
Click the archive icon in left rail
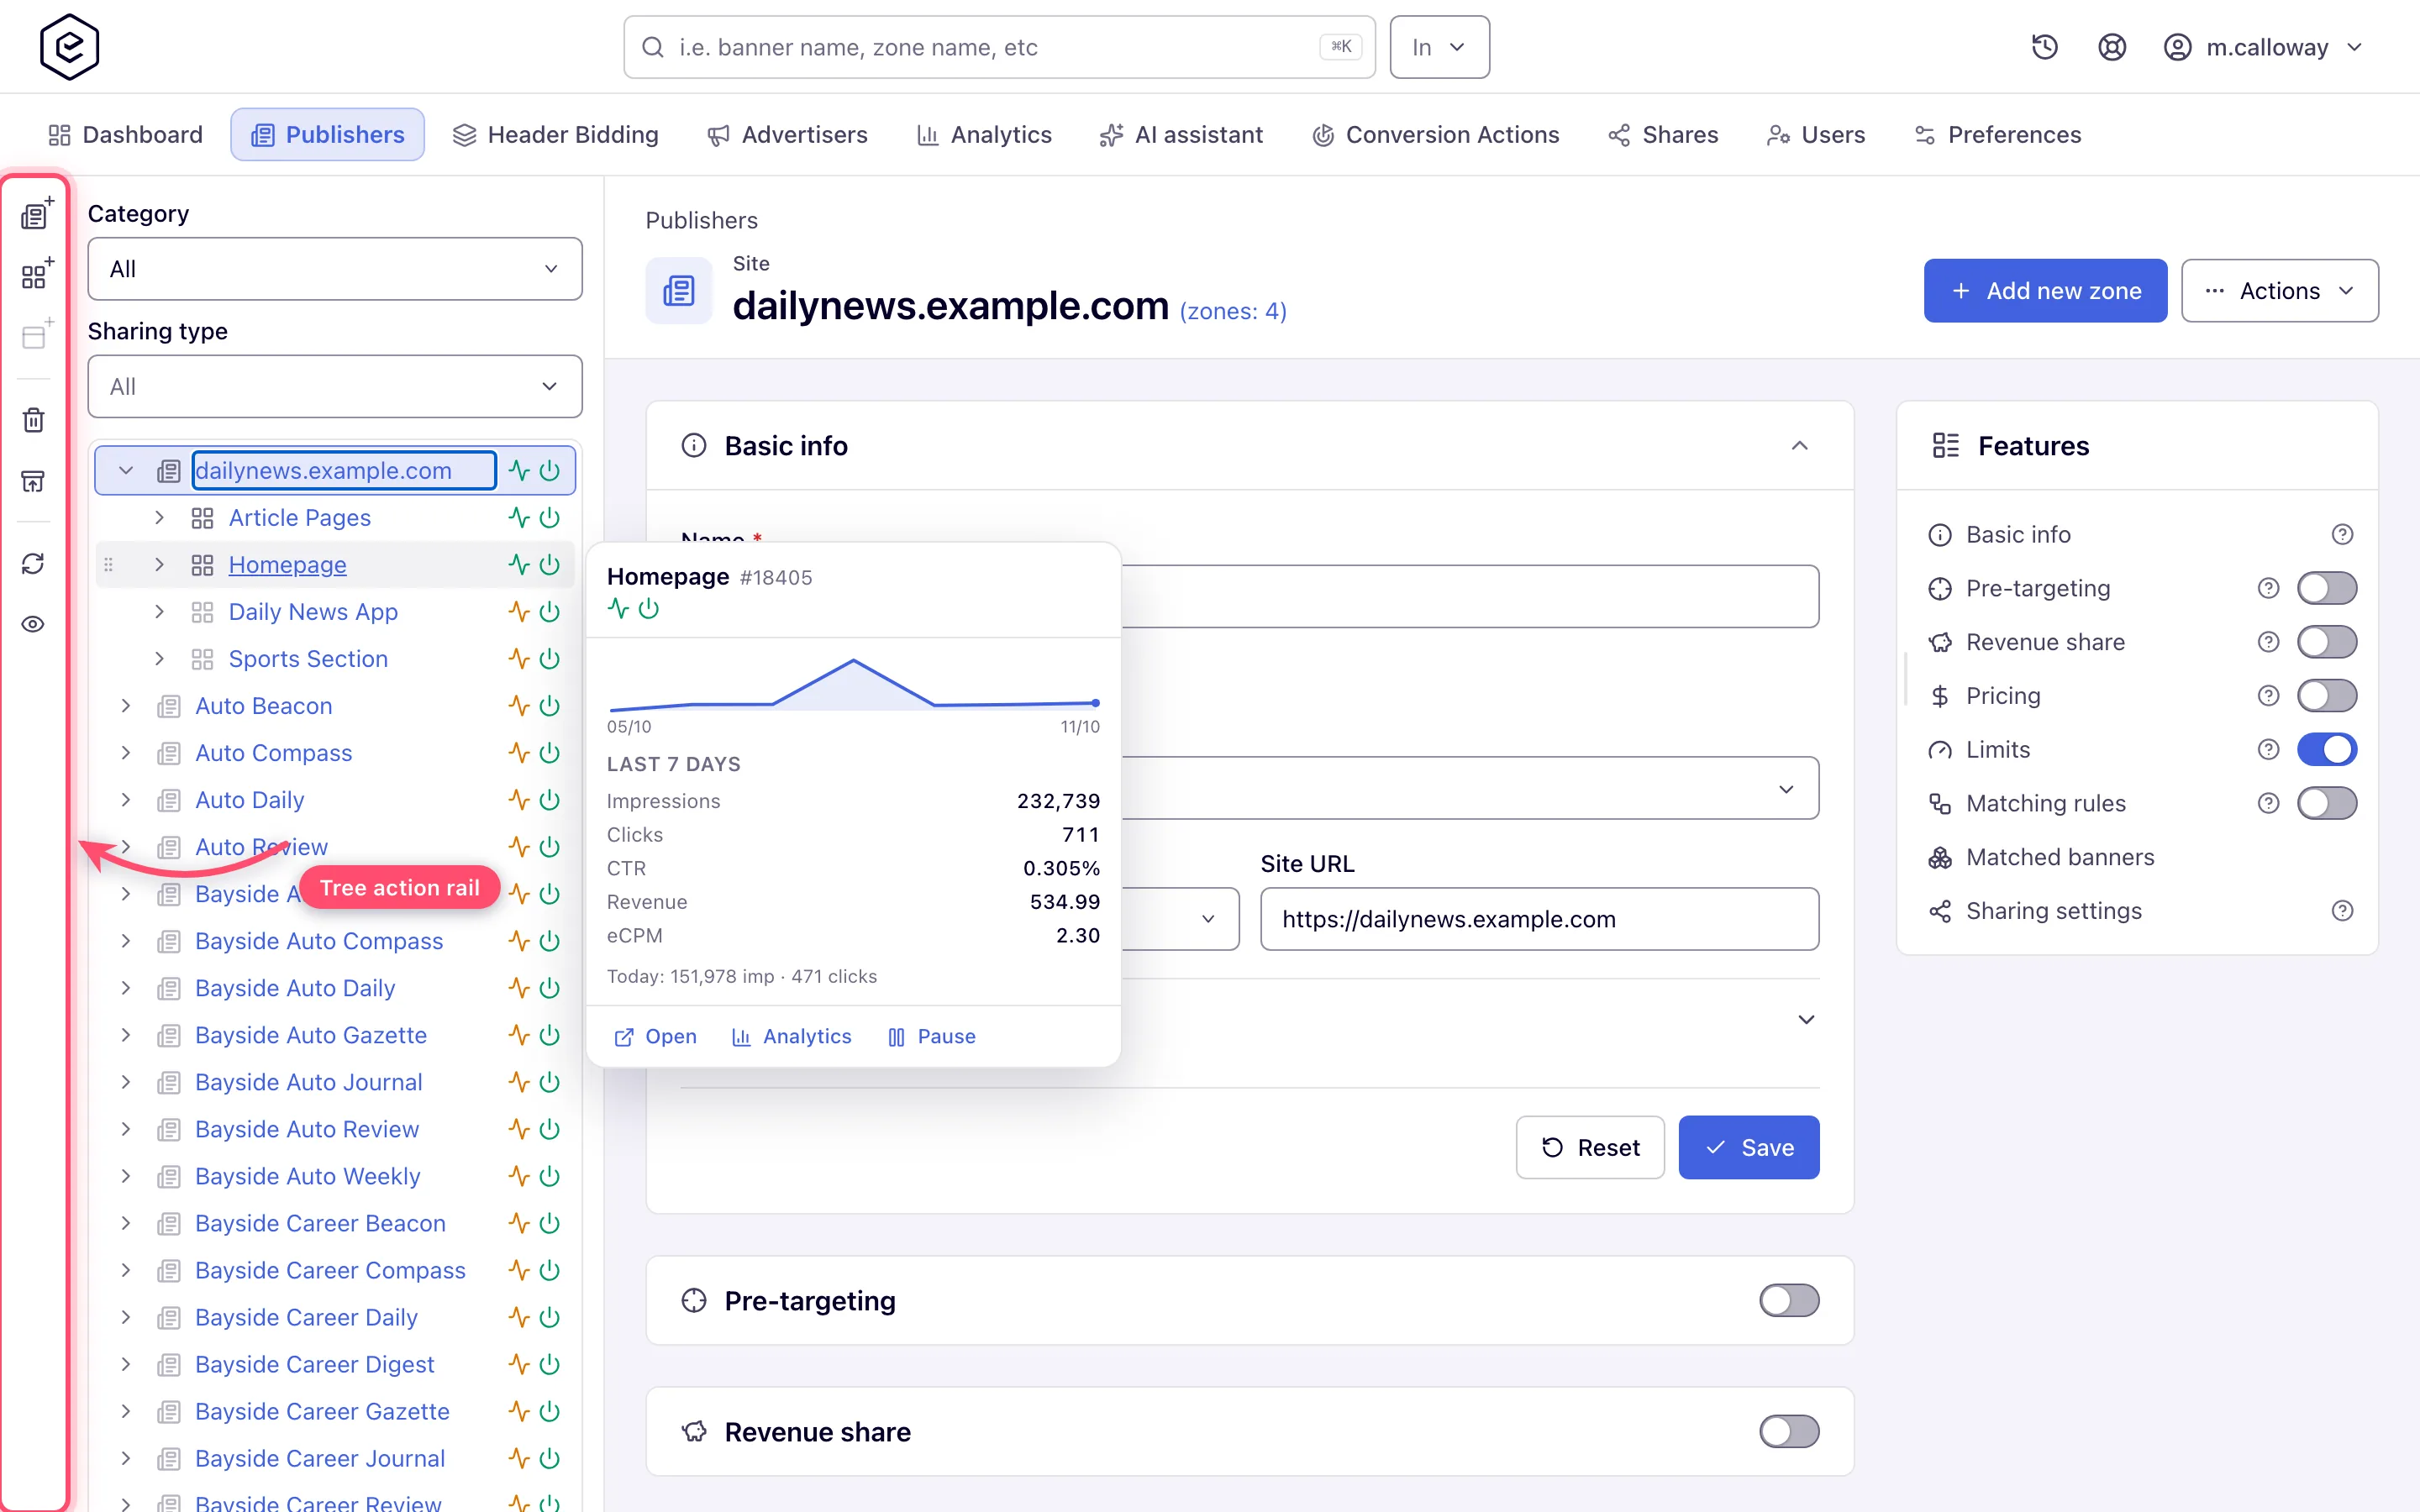pyautogui.click(x=33, y=481)
